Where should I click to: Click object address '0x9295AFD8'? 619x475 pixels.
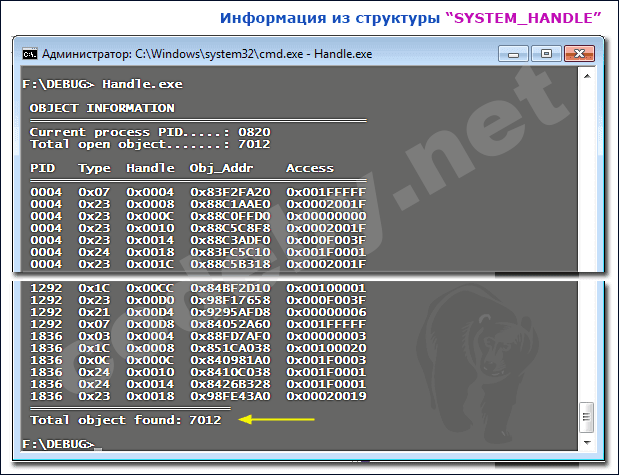(x=231, y=312)
